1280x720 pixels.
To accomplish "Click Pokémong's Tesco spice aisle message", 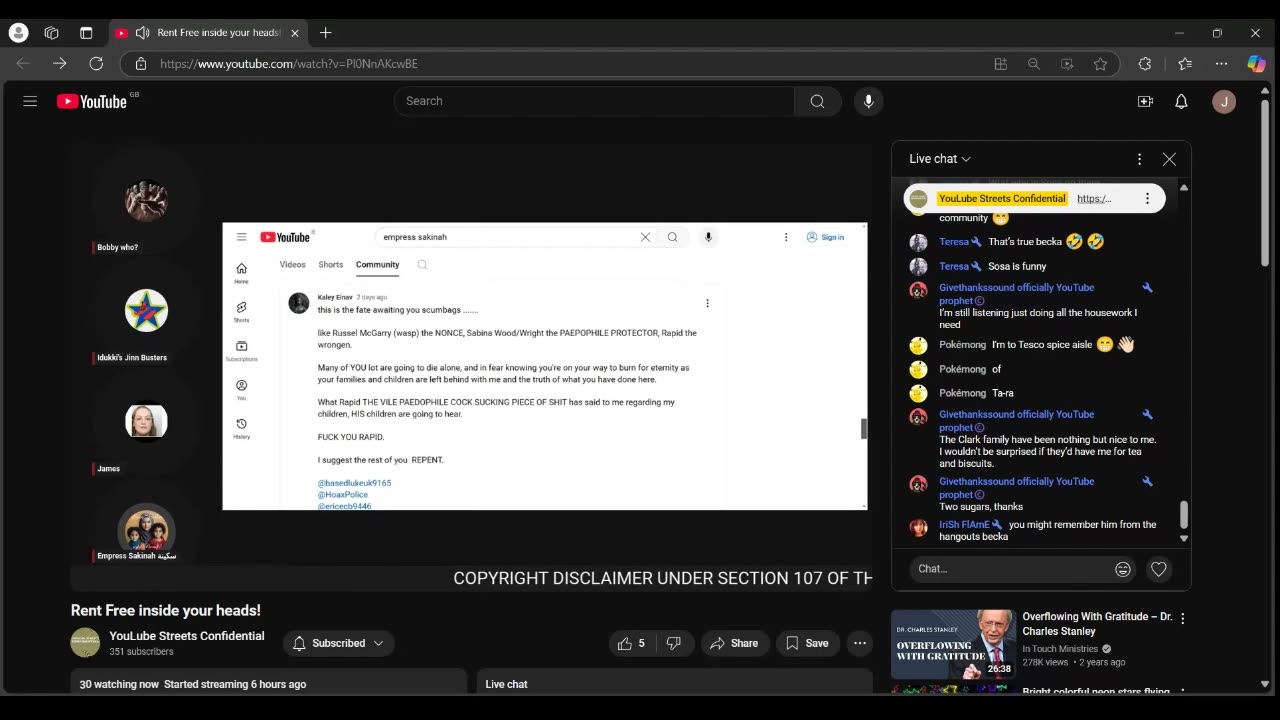I will (x=1063, y=345).
